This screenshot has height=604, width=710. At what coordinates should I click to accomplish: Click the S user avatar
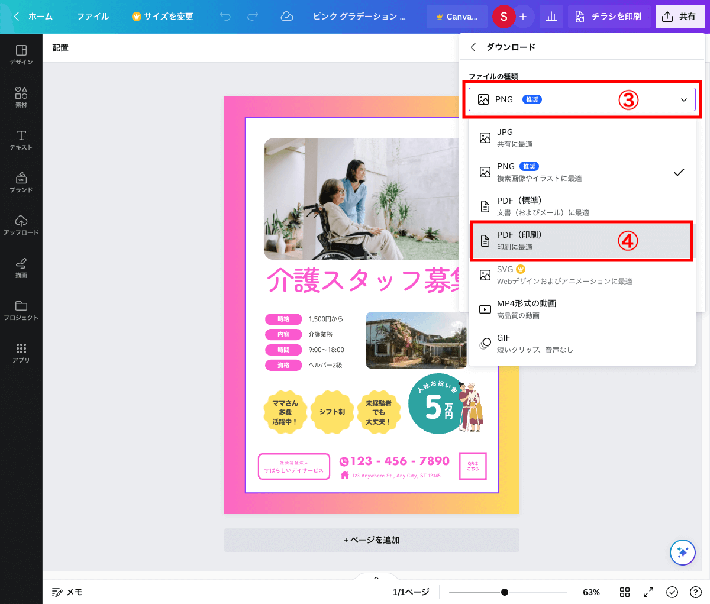click(504, 17)
